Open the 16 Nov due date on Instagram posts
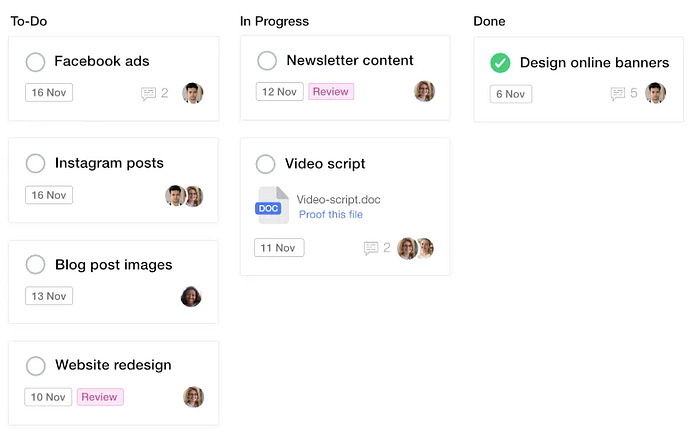The image size is (700, 439). pyautogui.click(x=49, y=195)
